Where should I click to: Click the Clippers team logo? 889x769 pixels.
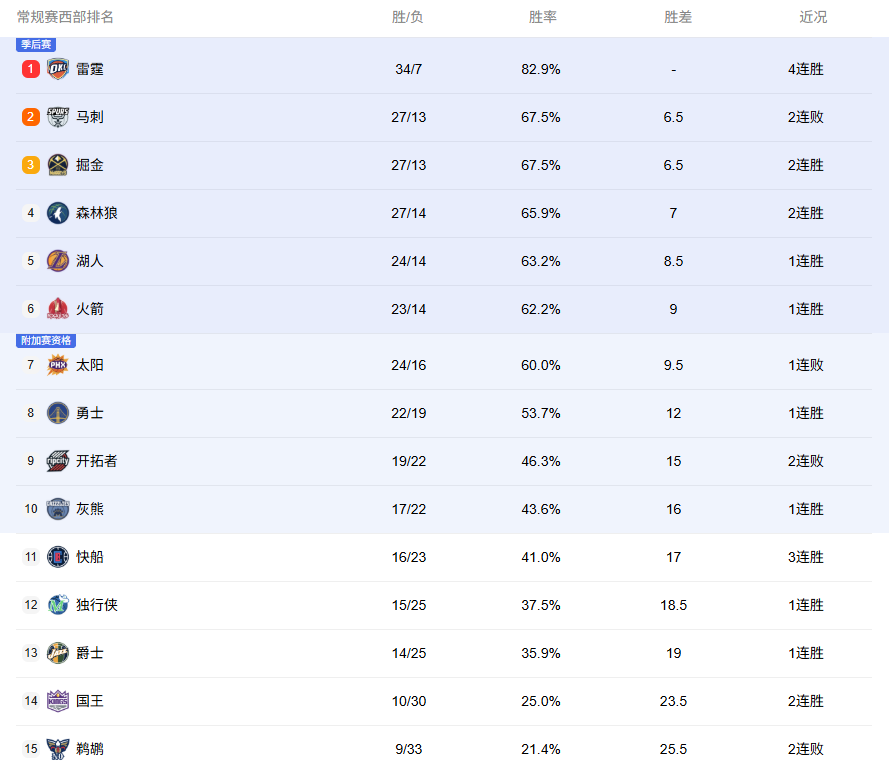click(x=58, y=557)
